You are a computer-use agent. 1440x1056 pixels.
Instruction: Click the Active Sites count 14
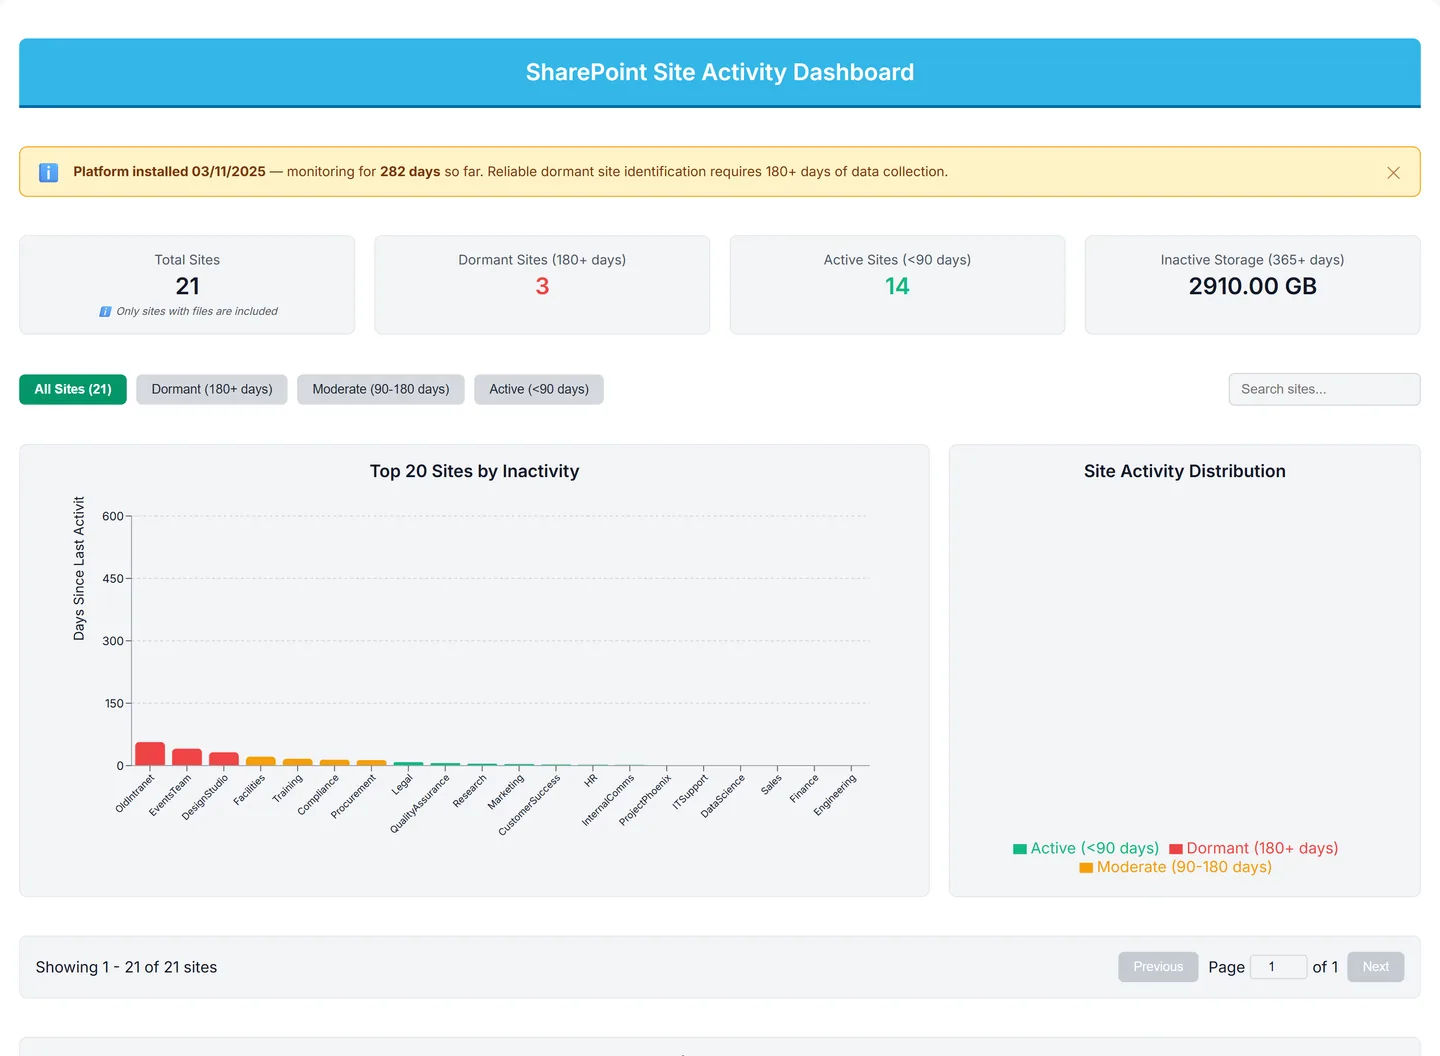[x=897, y=286]
